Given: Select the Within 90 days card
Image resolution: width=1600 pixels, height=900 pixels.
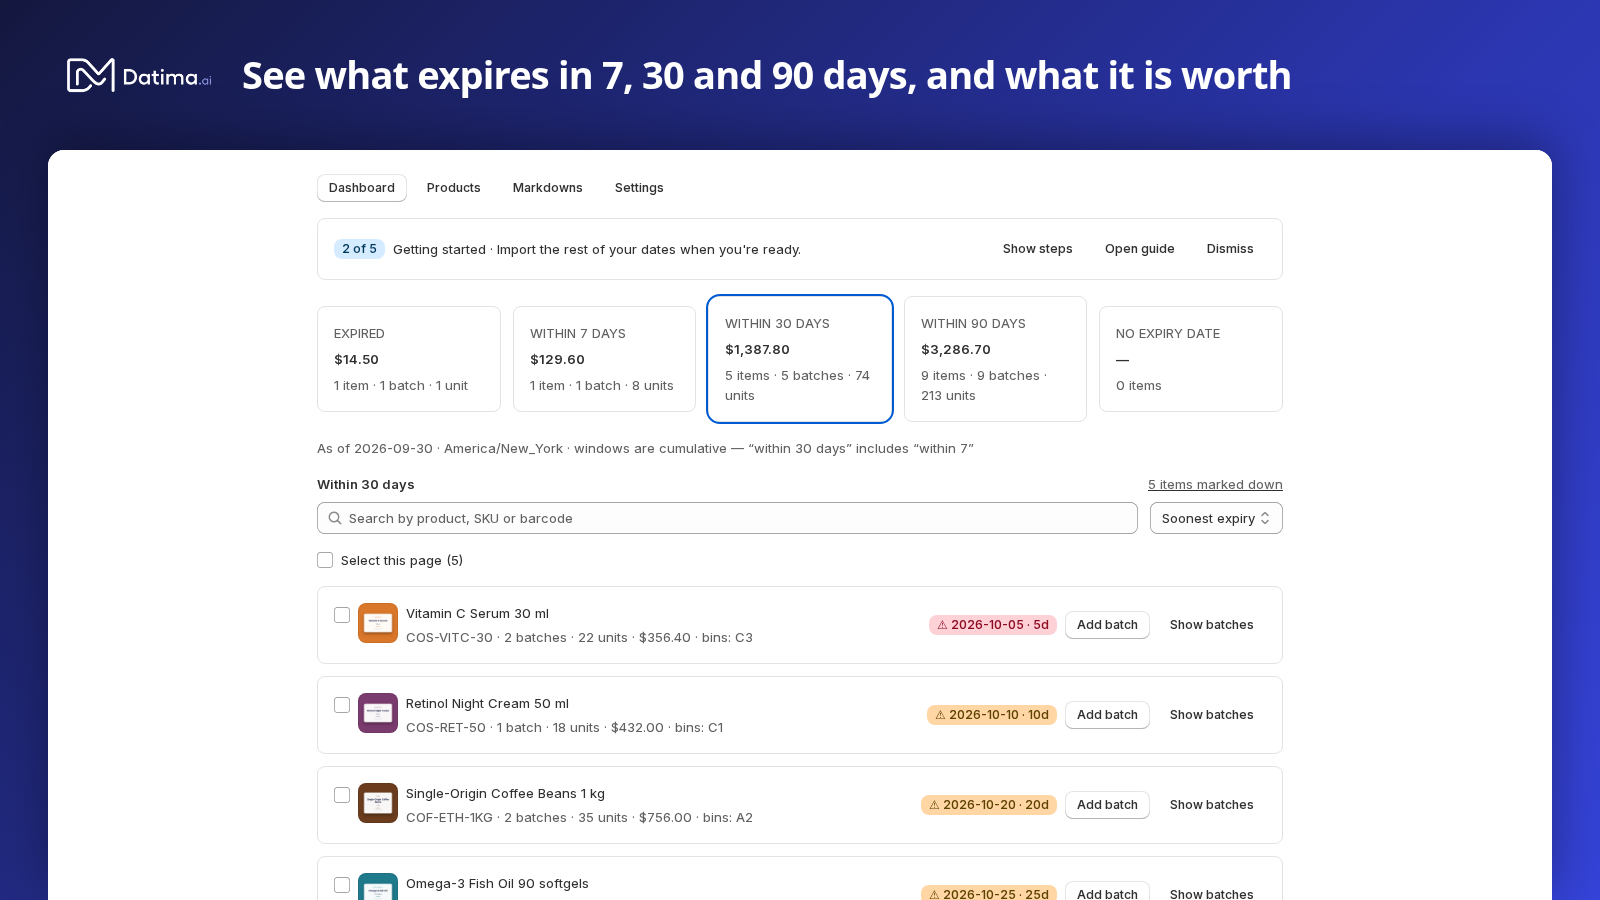Looking at the screenshot, I should (995, 359).
